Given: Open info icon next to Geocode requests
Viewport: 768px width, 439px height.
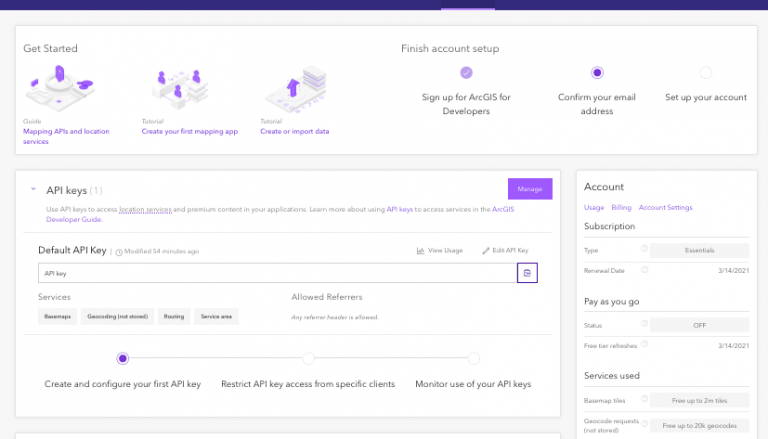Looking at the screenshot, I should pyautogui.click(x=645, y=423).
